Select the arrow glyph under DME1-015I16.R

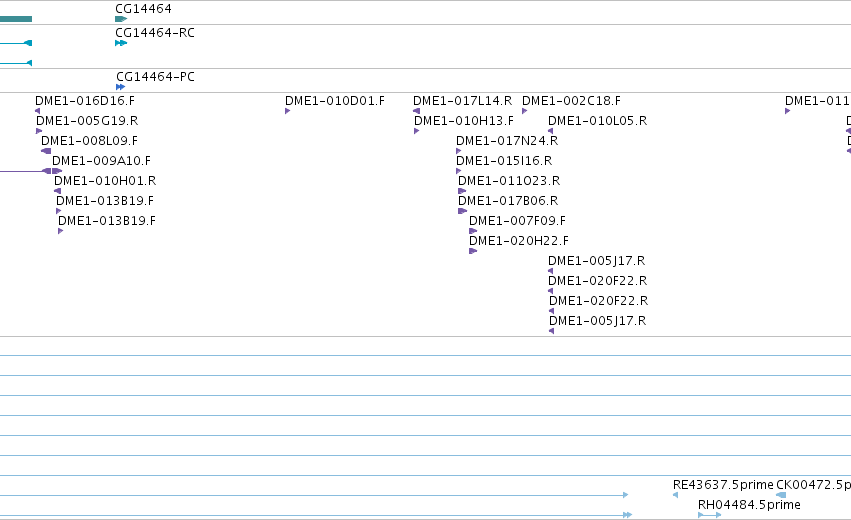[x=459, y=172]
